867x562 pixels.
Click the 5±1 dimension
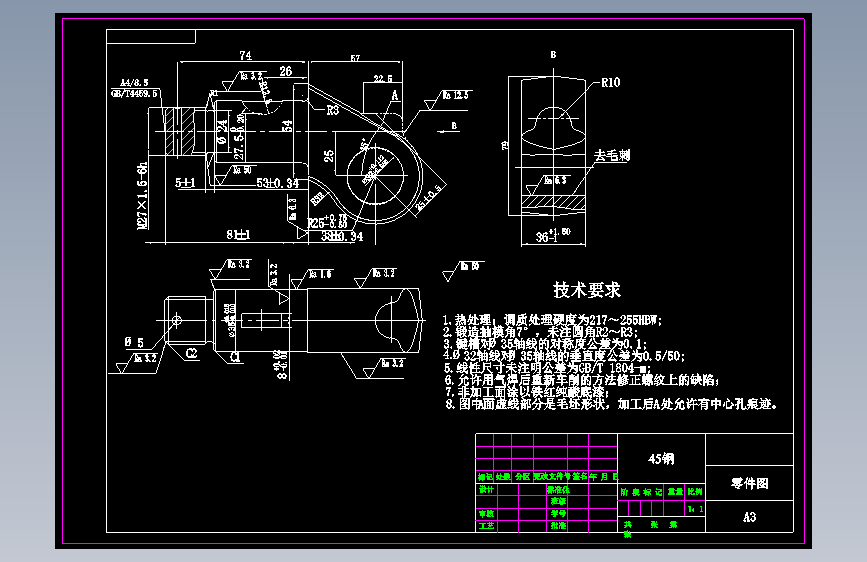click(185, 183)
